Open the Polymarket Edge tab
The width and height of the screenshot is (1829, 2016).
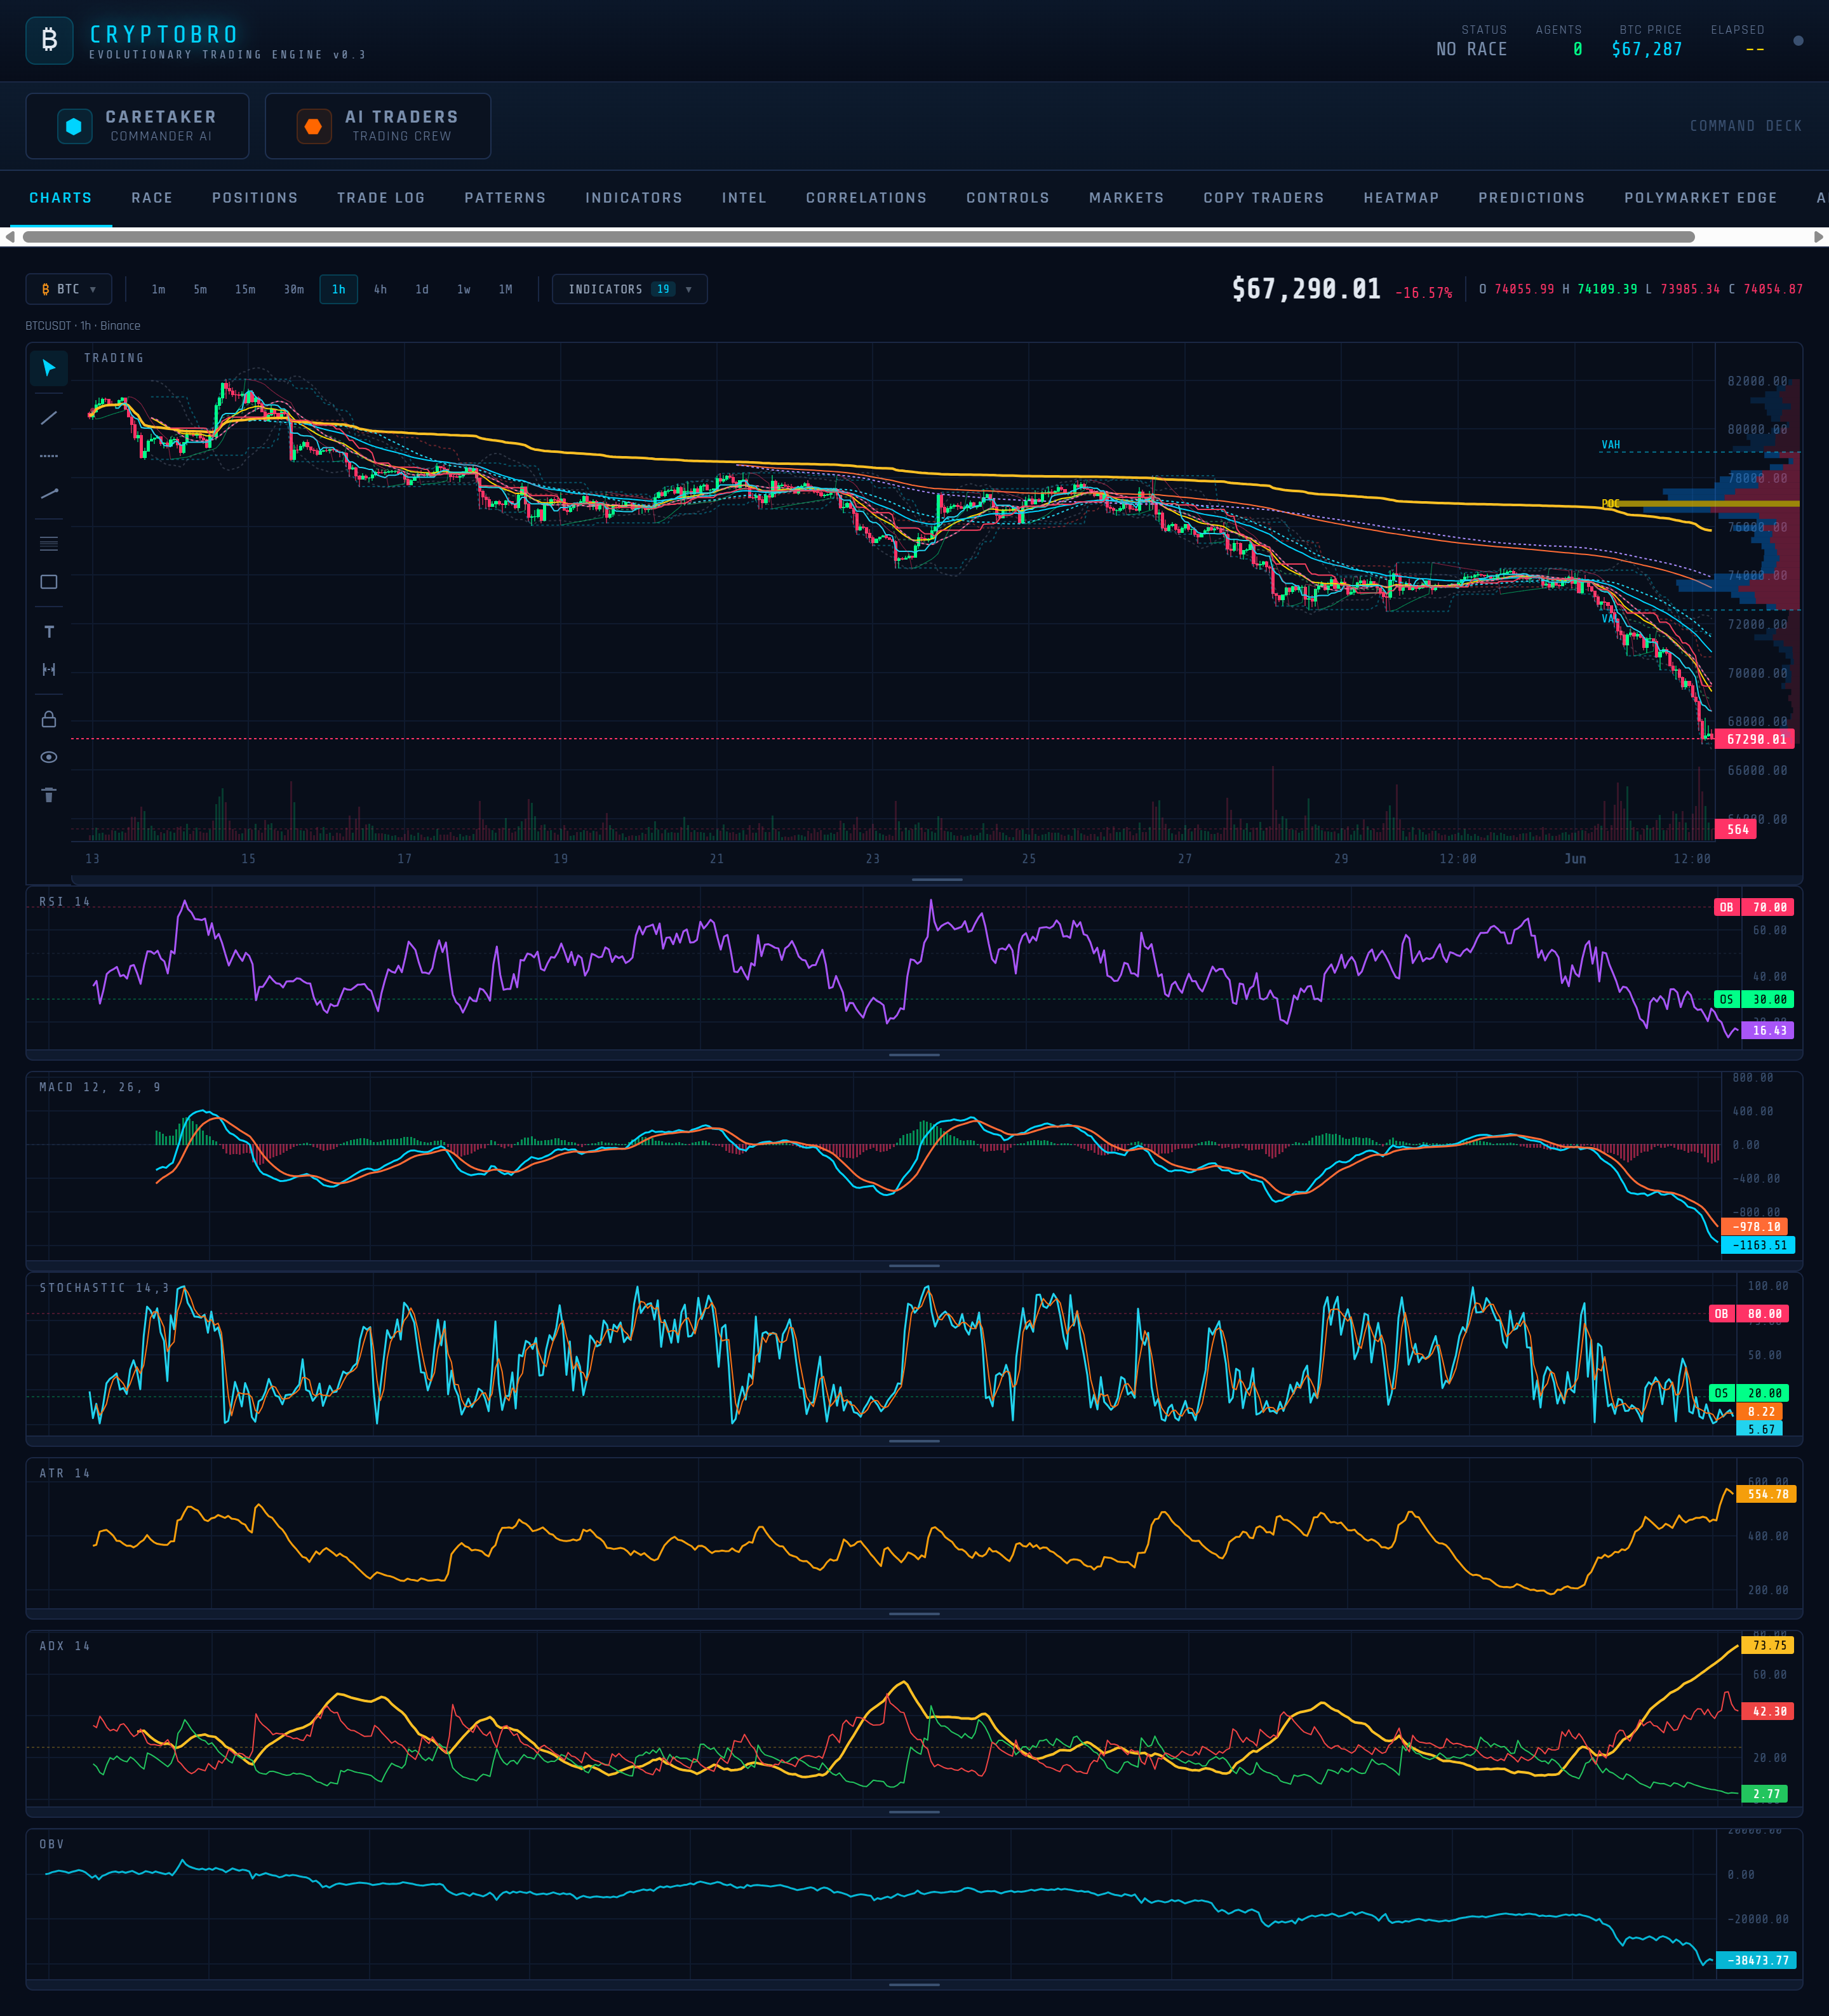click(1701, 198)
